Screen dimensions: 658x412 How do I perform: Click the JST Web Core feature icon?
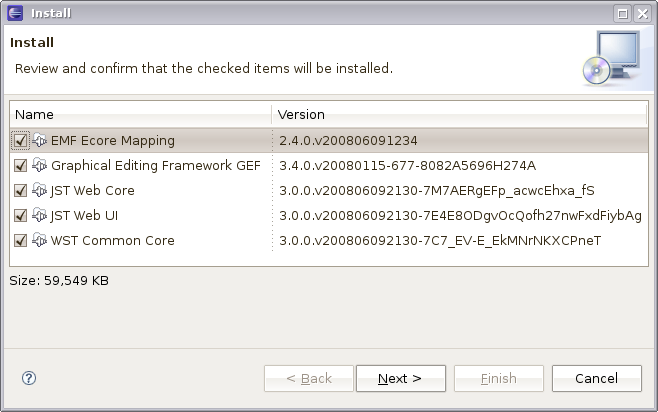click(x=40, y=191)
